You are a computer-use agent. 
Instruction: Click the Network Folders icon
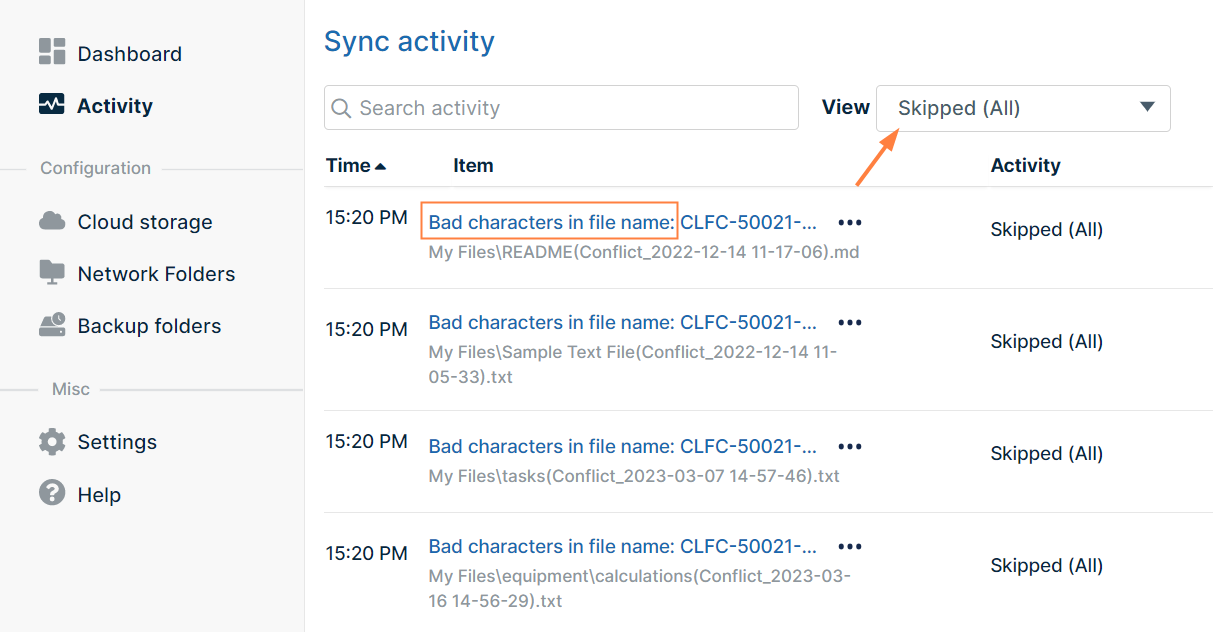click(x=52, y=272)
